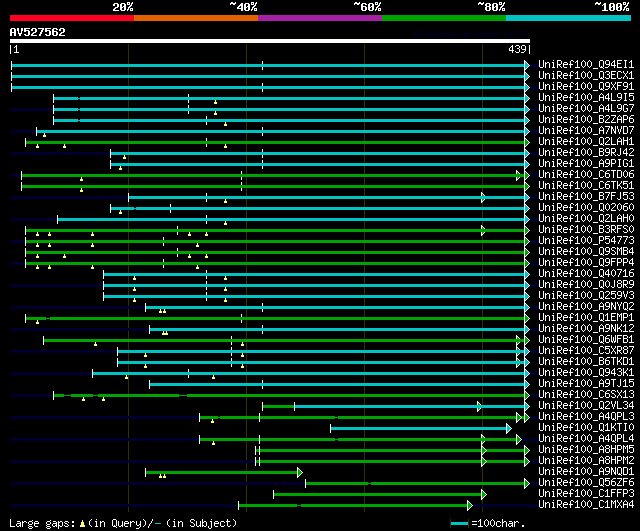Click the Q3ECX1 alignment end arrowhead
640x531 pixels.
[x=527, y=76]
